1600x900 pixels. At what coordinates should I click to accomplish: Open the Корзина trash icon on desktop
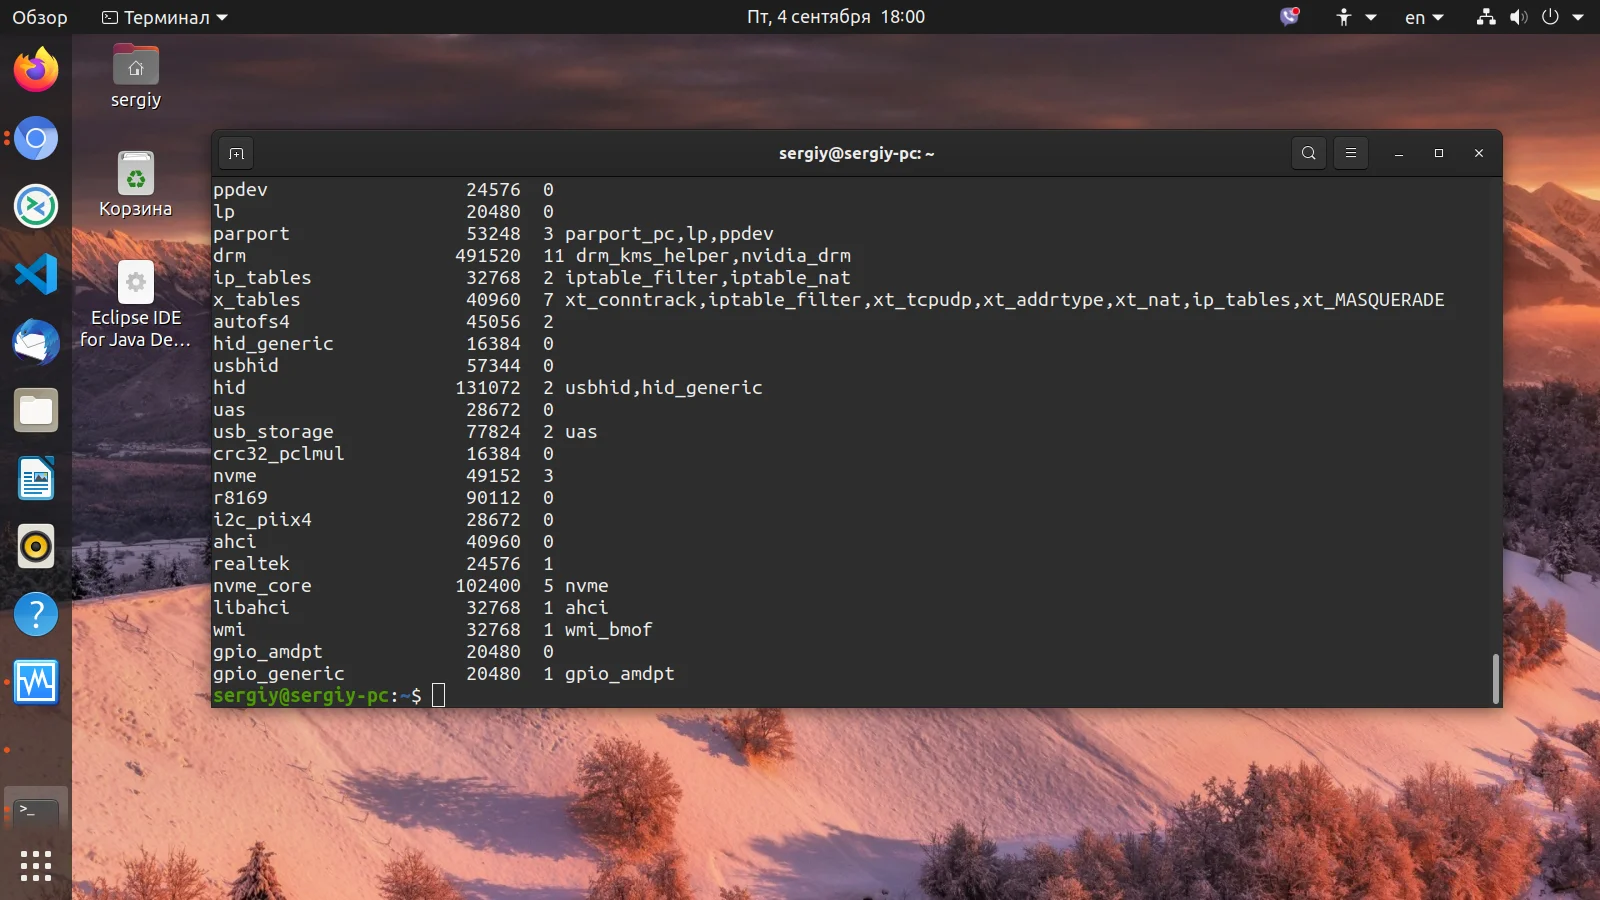(x=136, y=185)
